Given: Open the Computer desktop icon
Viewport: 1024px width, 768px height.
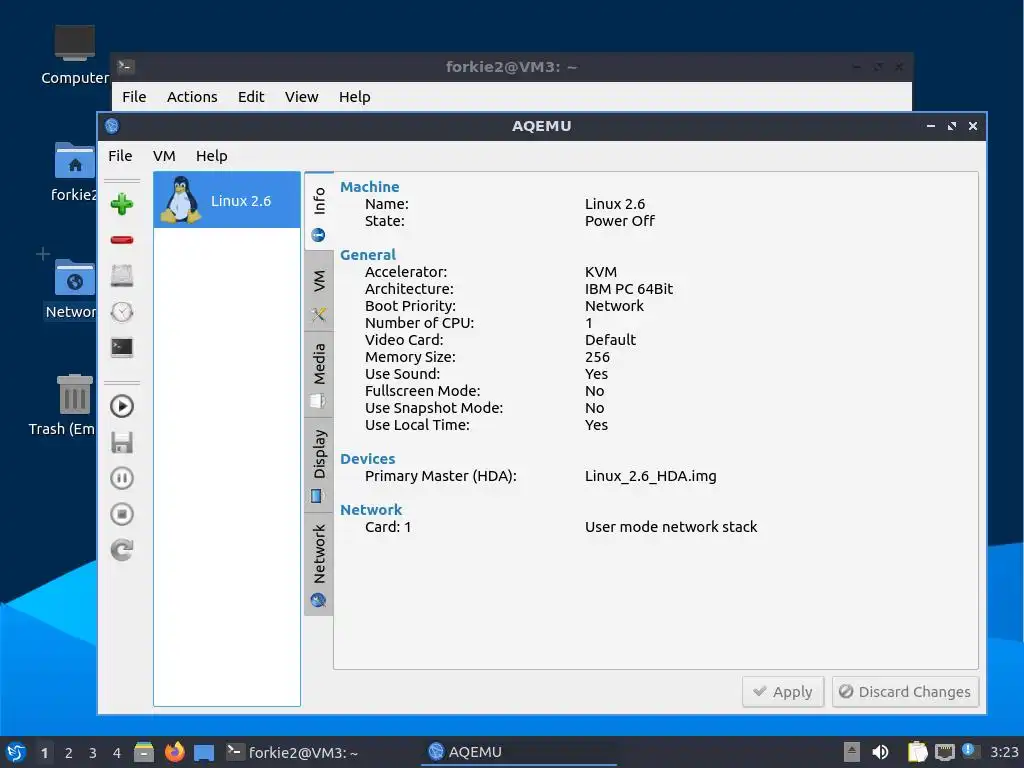Looking at the screenshot, I should [74, 55].
